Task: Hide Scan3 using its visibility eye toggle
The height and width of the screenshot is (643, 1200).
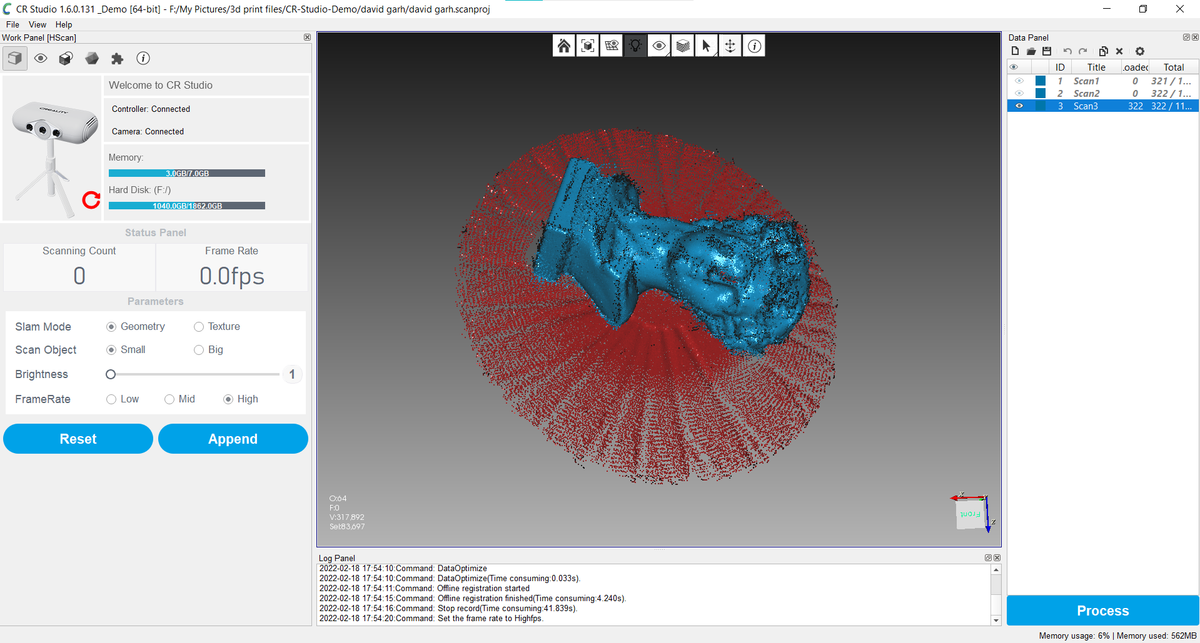Action: click(x=1019, y=105)
